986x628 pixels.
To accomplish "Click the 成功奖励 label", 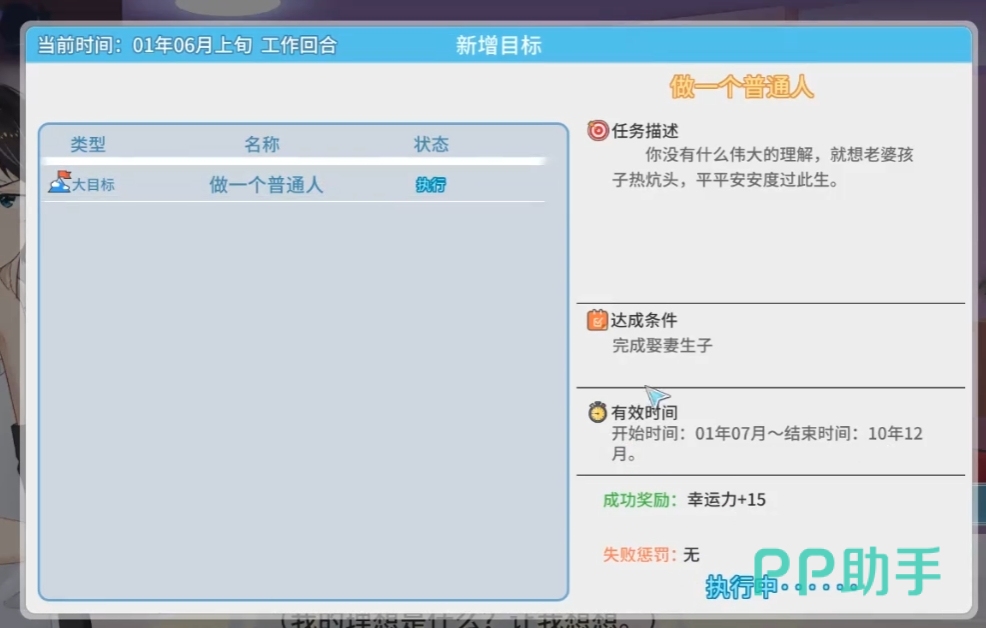I will [640, 499].
